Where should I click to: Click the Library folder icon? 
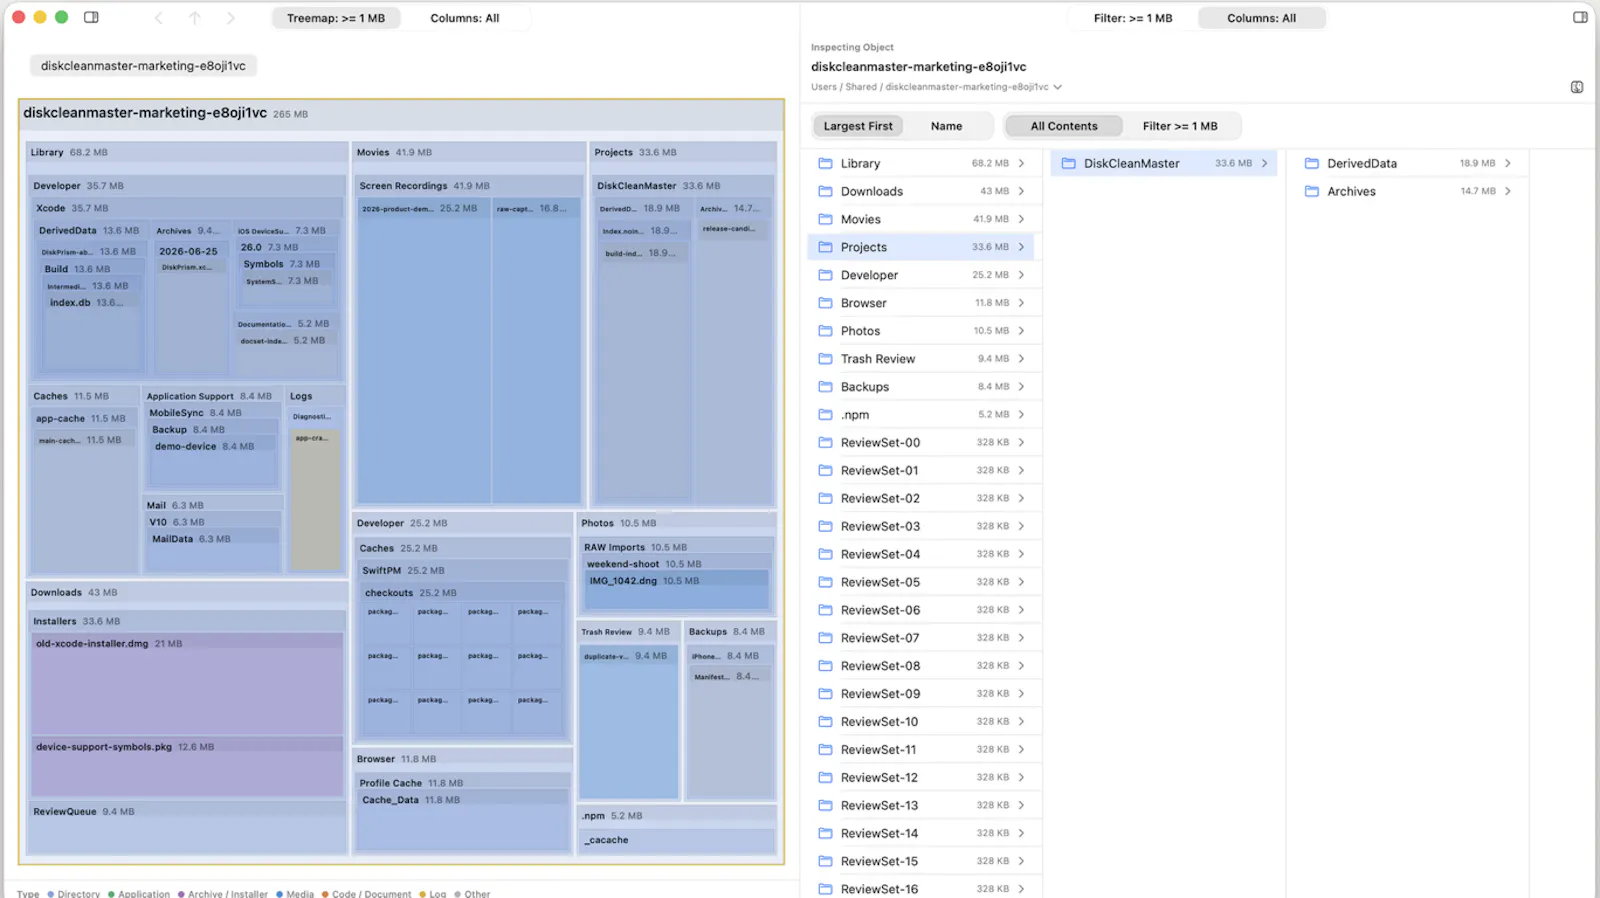click(825, 163)
